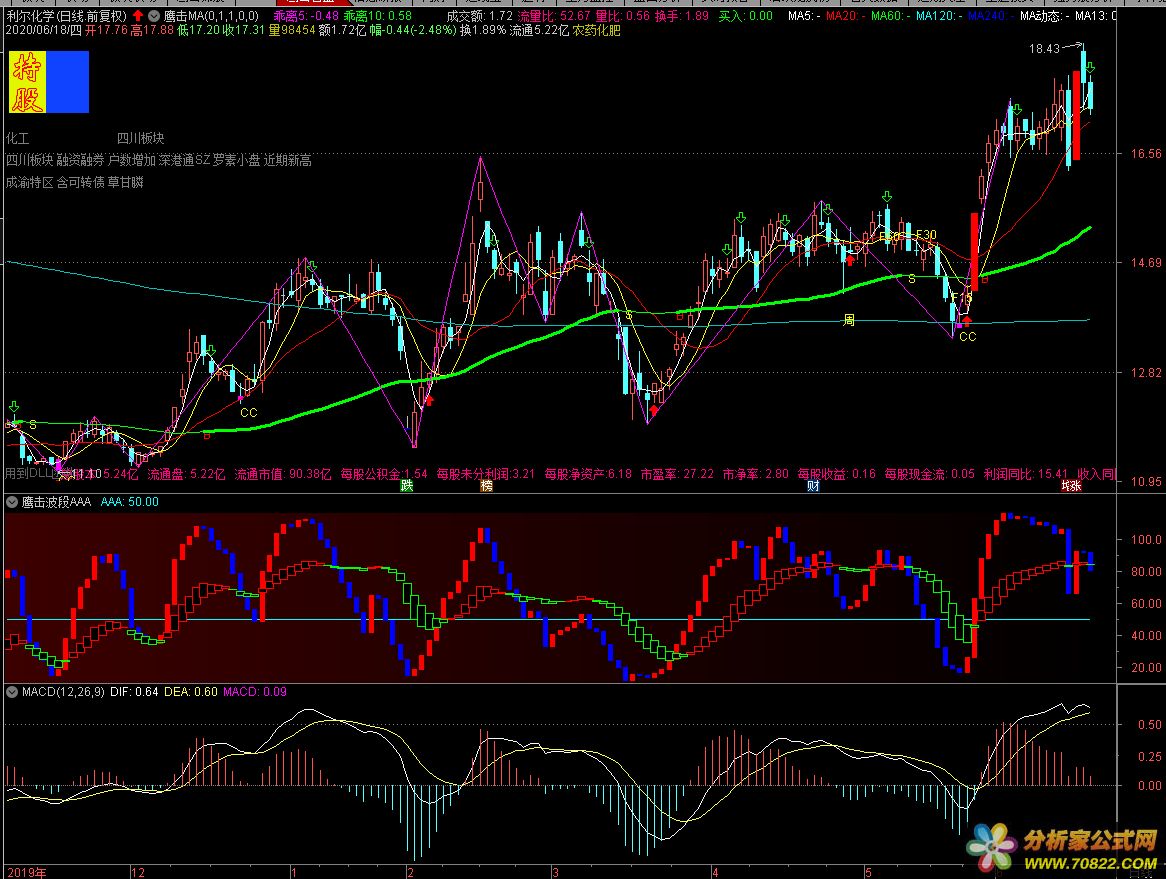Click the 市盈率: 27.22 figure
Image resolution: width=1166 pixels, height=879 pixels.
[677, 474]
